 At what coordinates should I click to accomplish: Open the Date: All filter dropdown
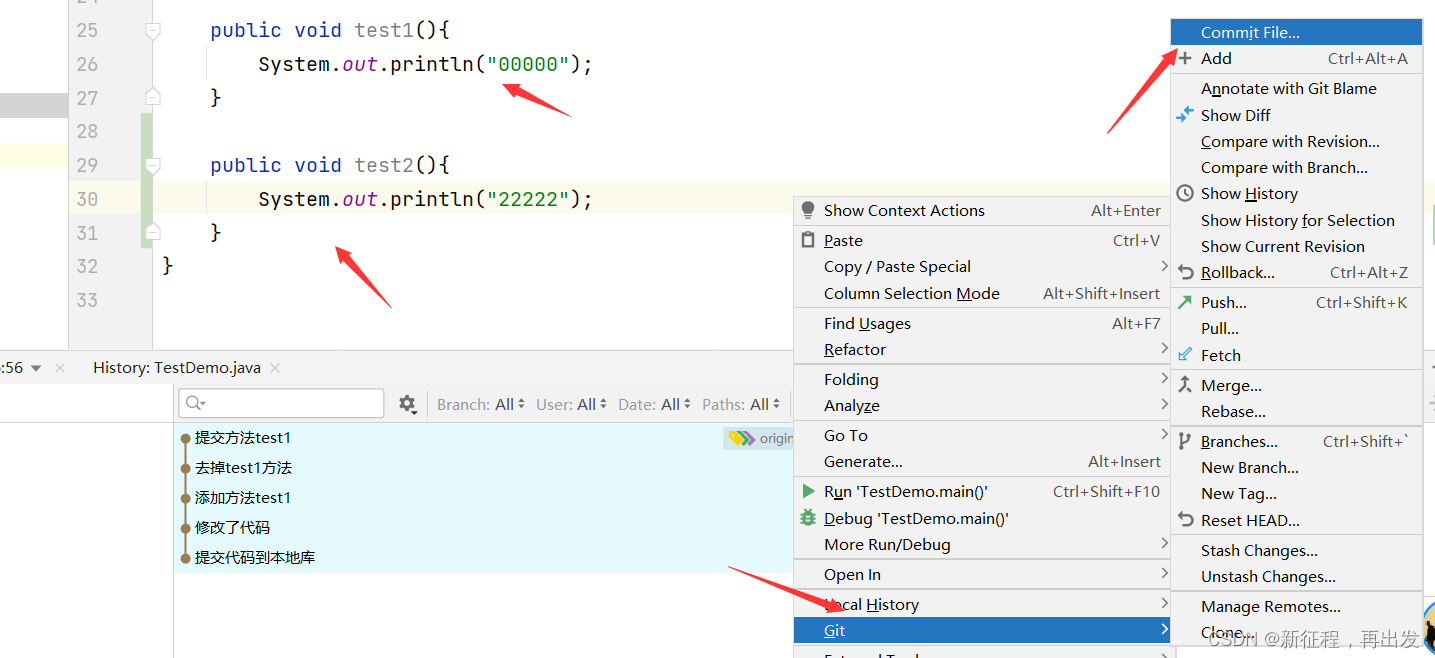click(x=655, y=404)
